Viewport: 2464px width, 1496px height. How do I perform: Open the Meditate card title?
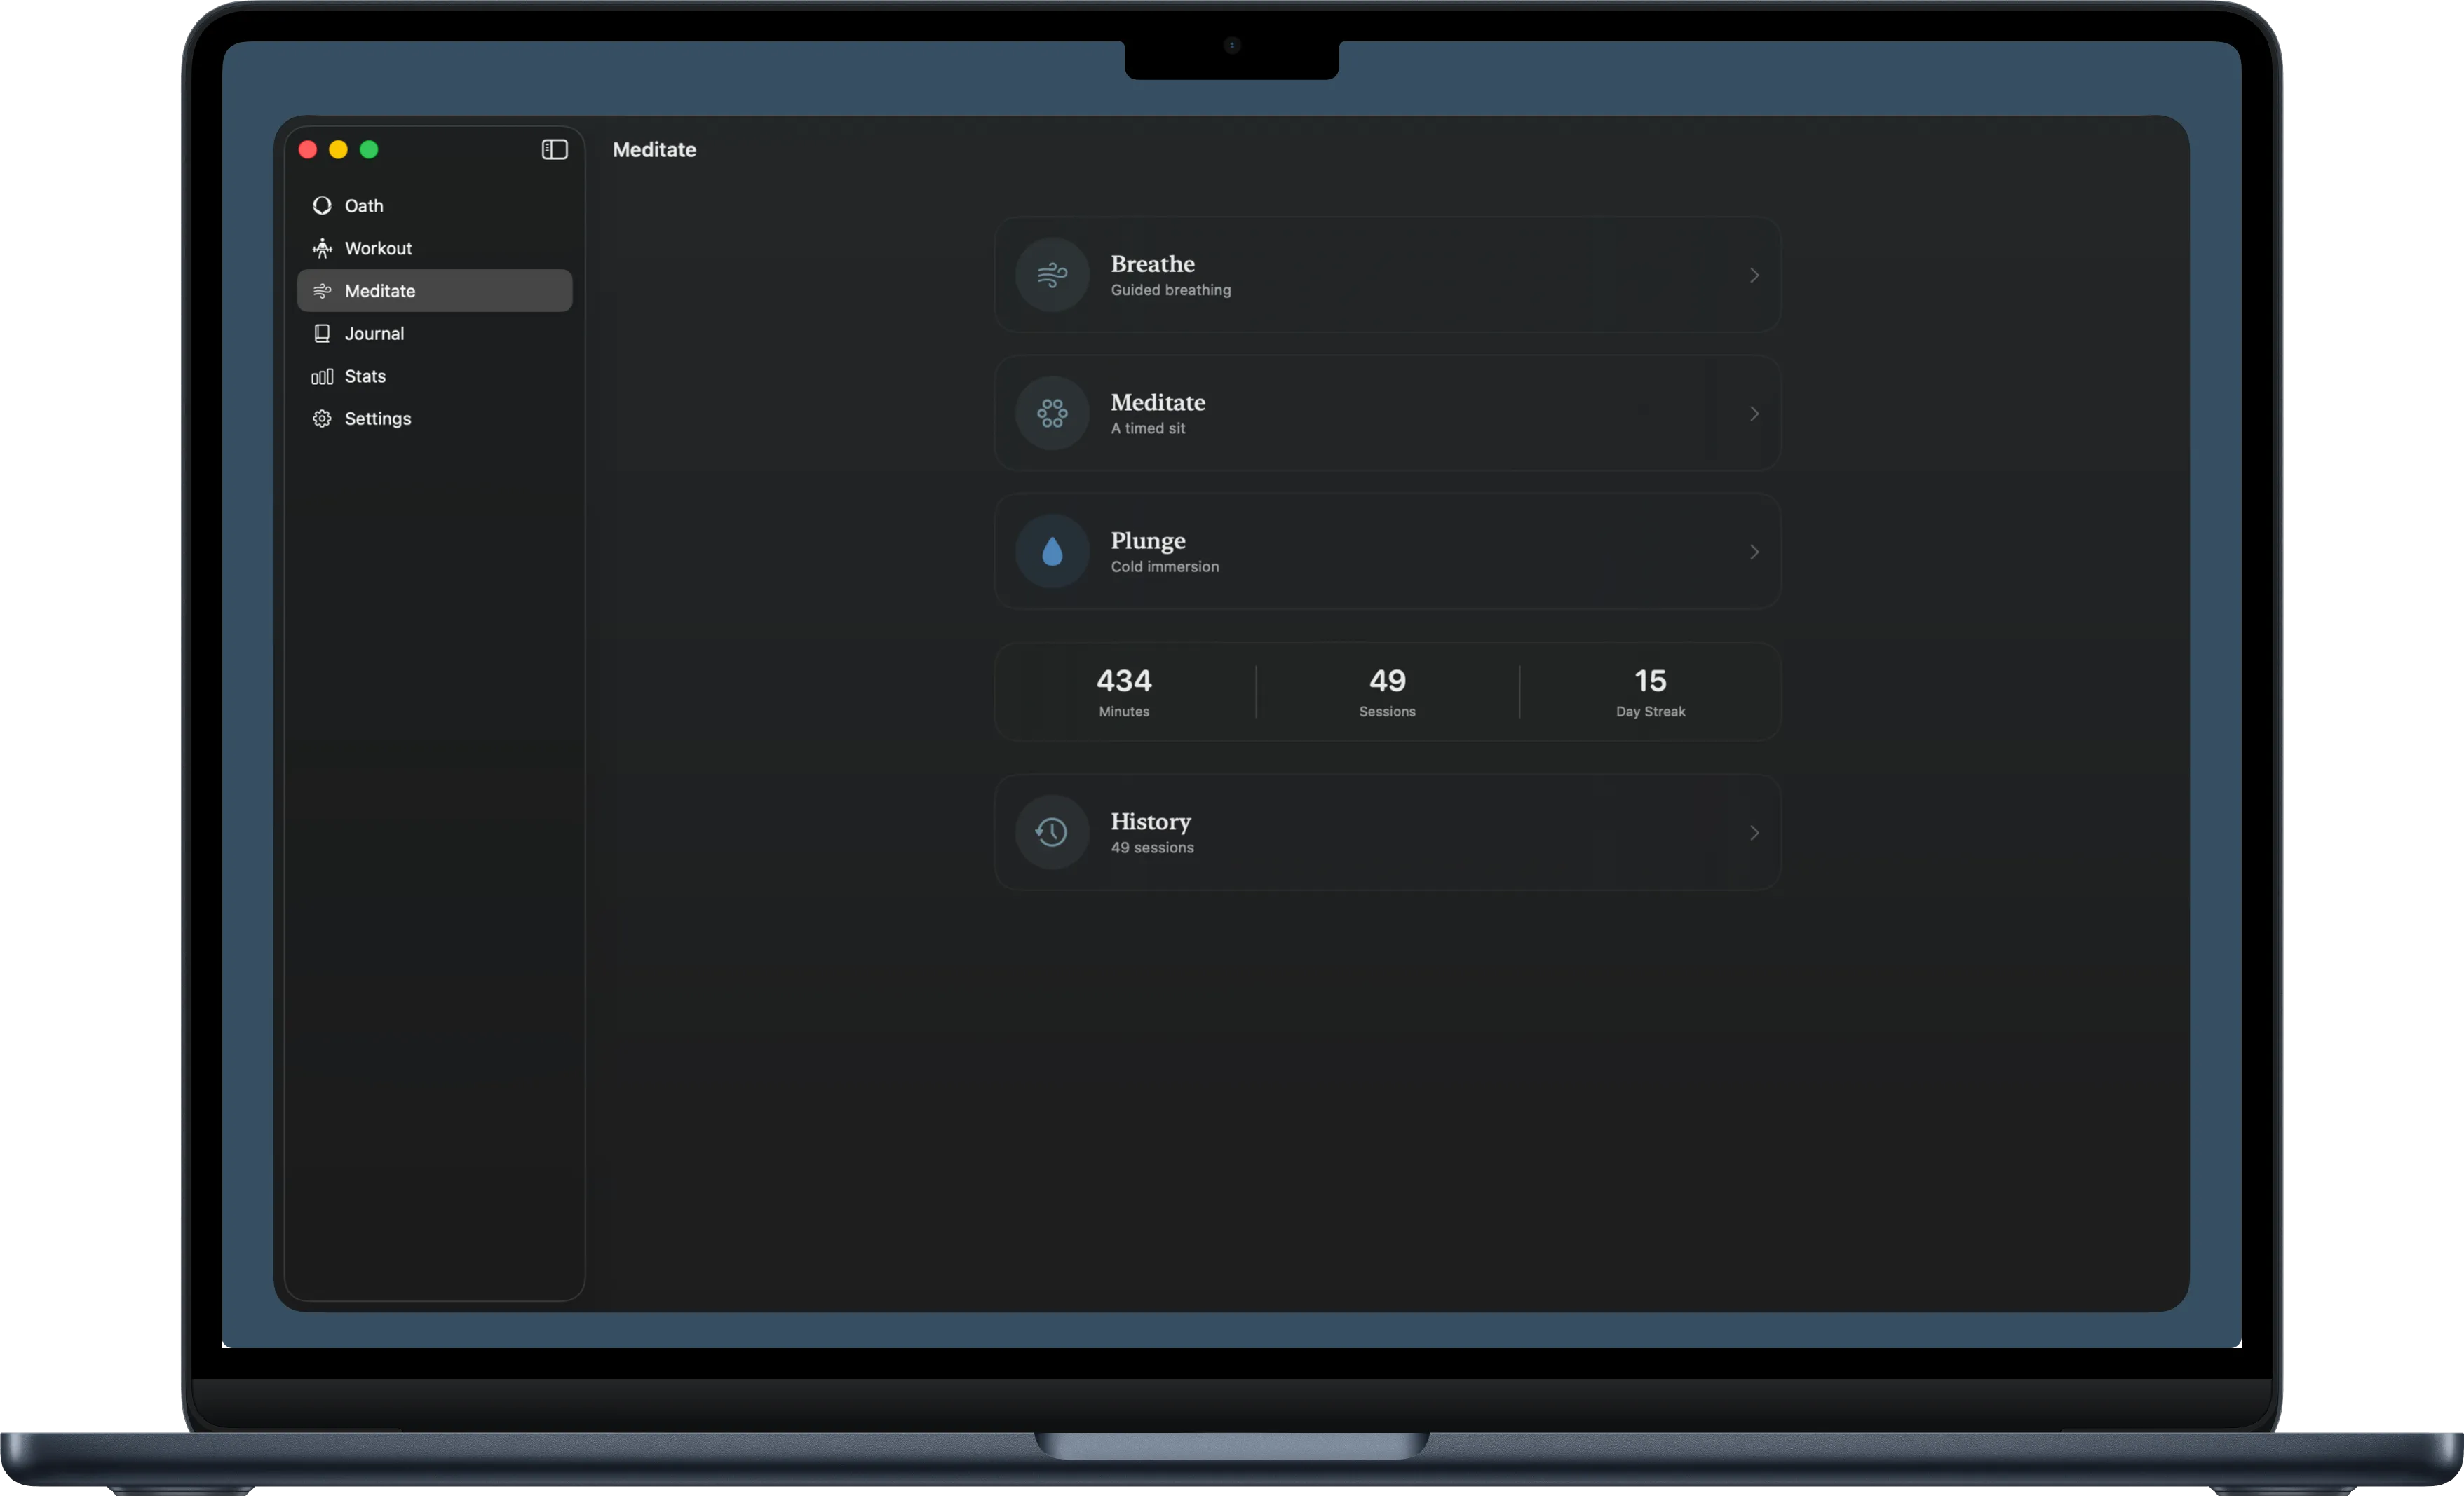point(1158,402)
